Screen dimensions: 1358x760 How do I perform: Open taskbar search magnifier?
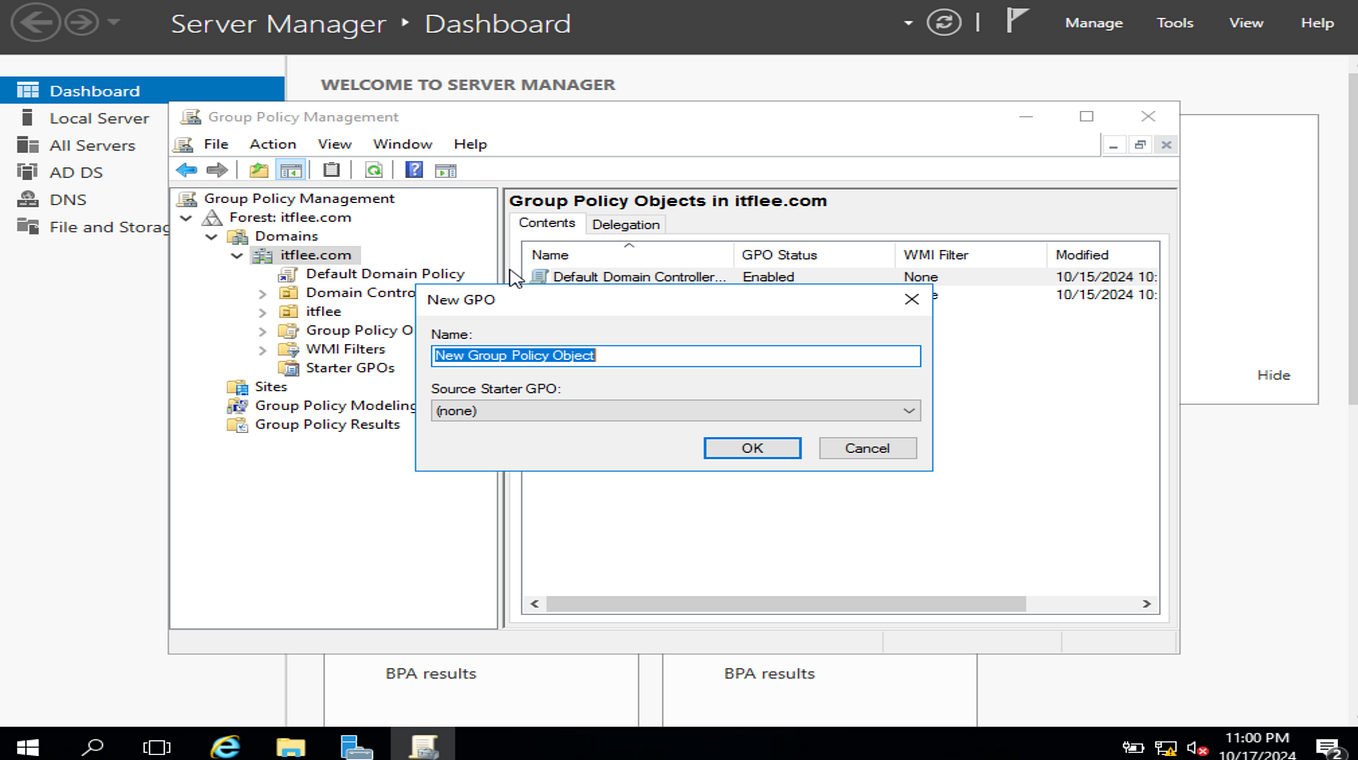[x=92, y=746]
